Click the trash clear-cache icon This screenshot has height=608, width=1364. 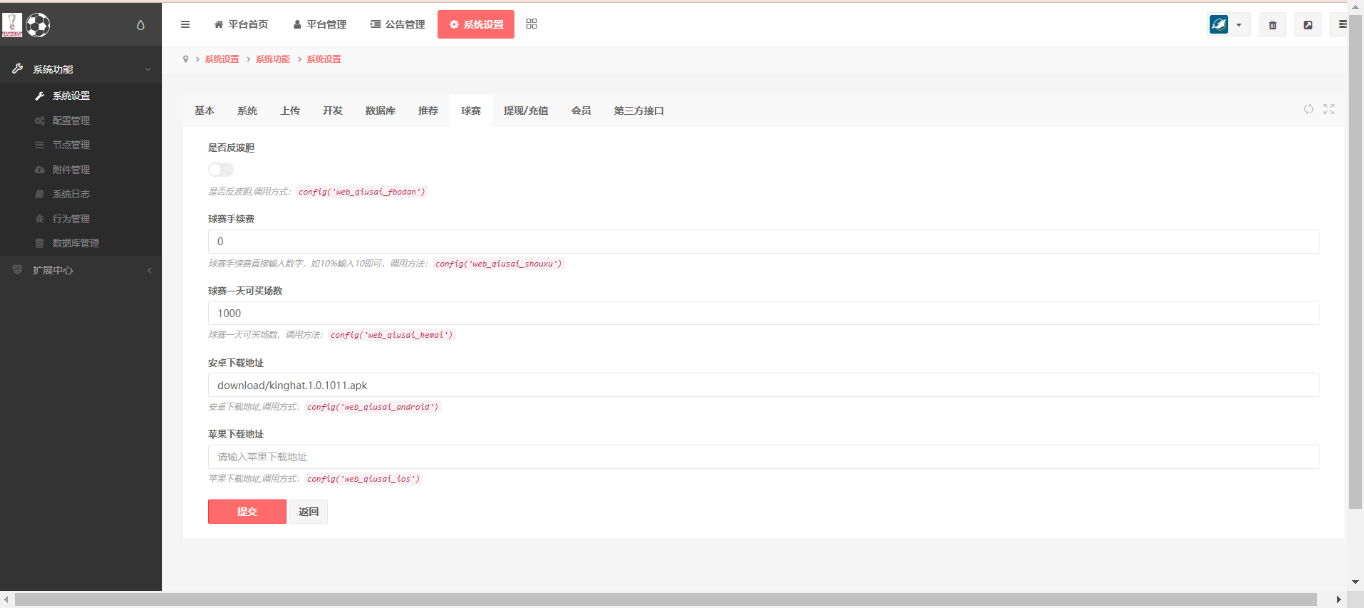1273,25
